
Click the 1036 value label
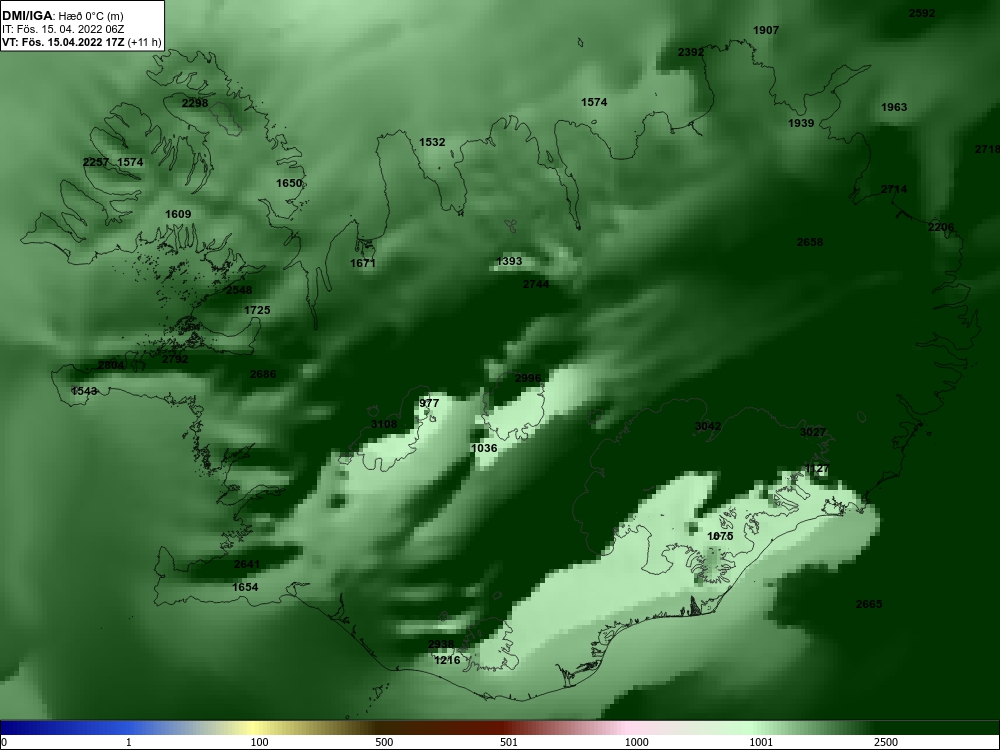(483, 448)
